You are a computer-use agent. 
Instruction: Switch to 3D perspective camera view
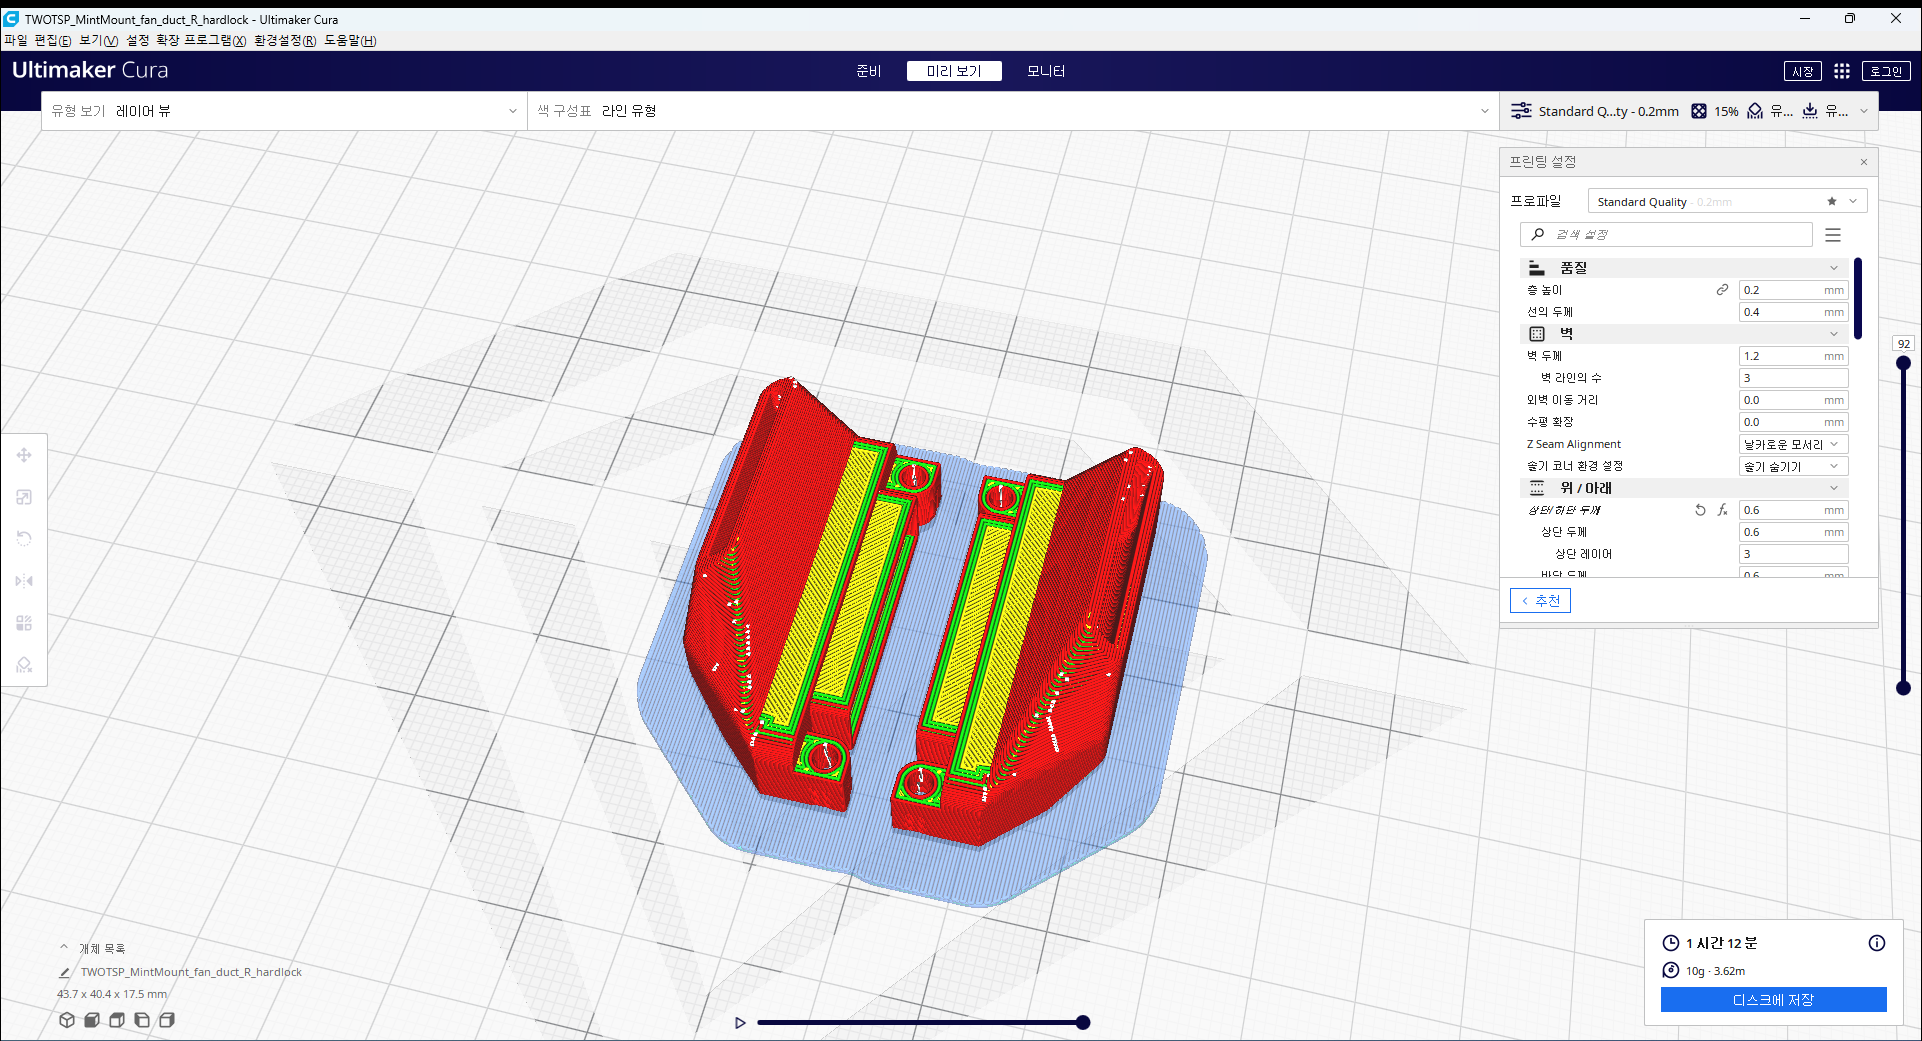coord(67,1020)
